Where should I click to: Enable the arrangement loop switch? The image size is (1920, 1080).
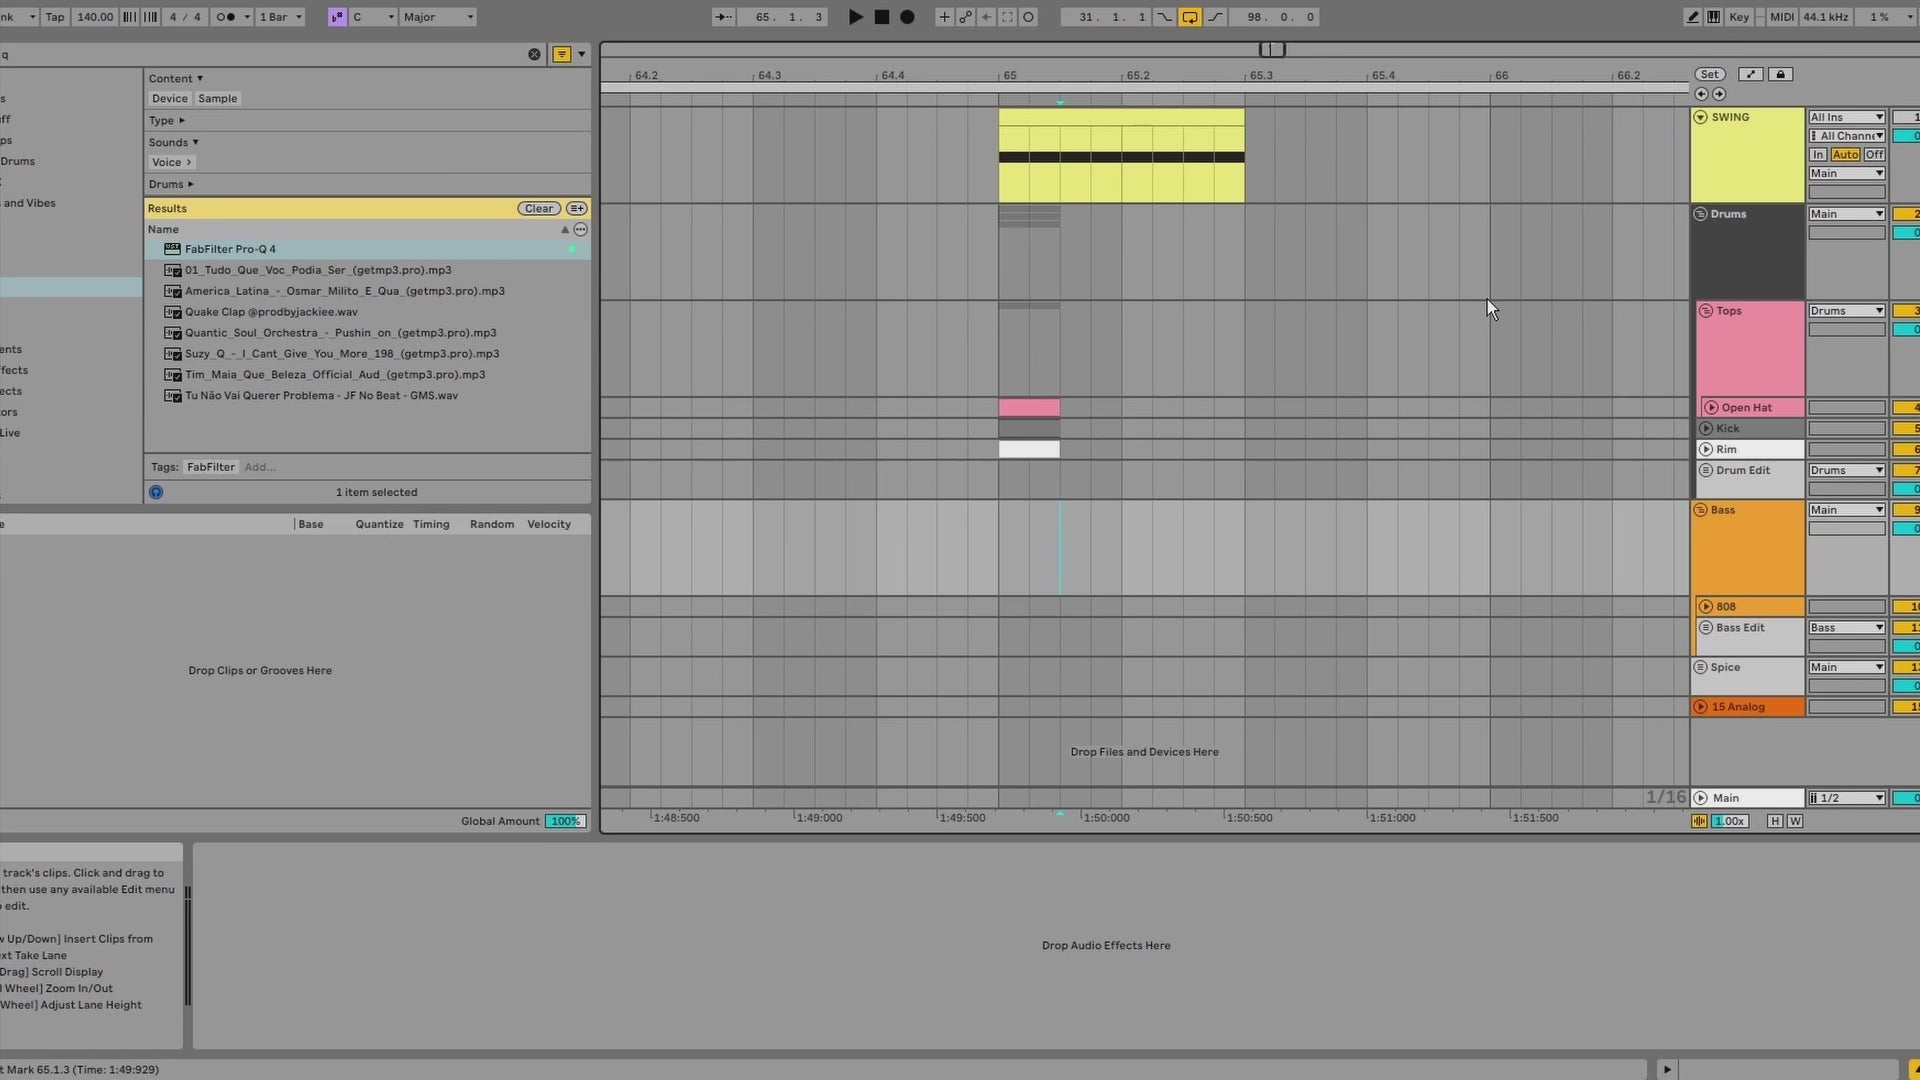tap(1189, 17)
